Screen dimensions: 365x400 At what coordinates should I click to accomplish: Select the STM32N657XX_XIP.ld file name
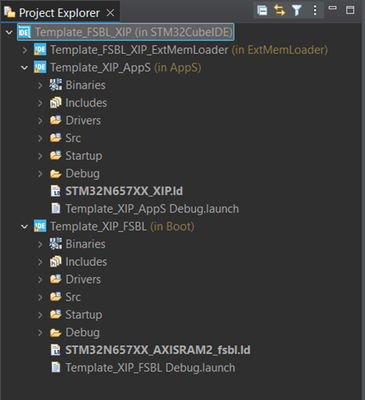[x=124, y=191]
